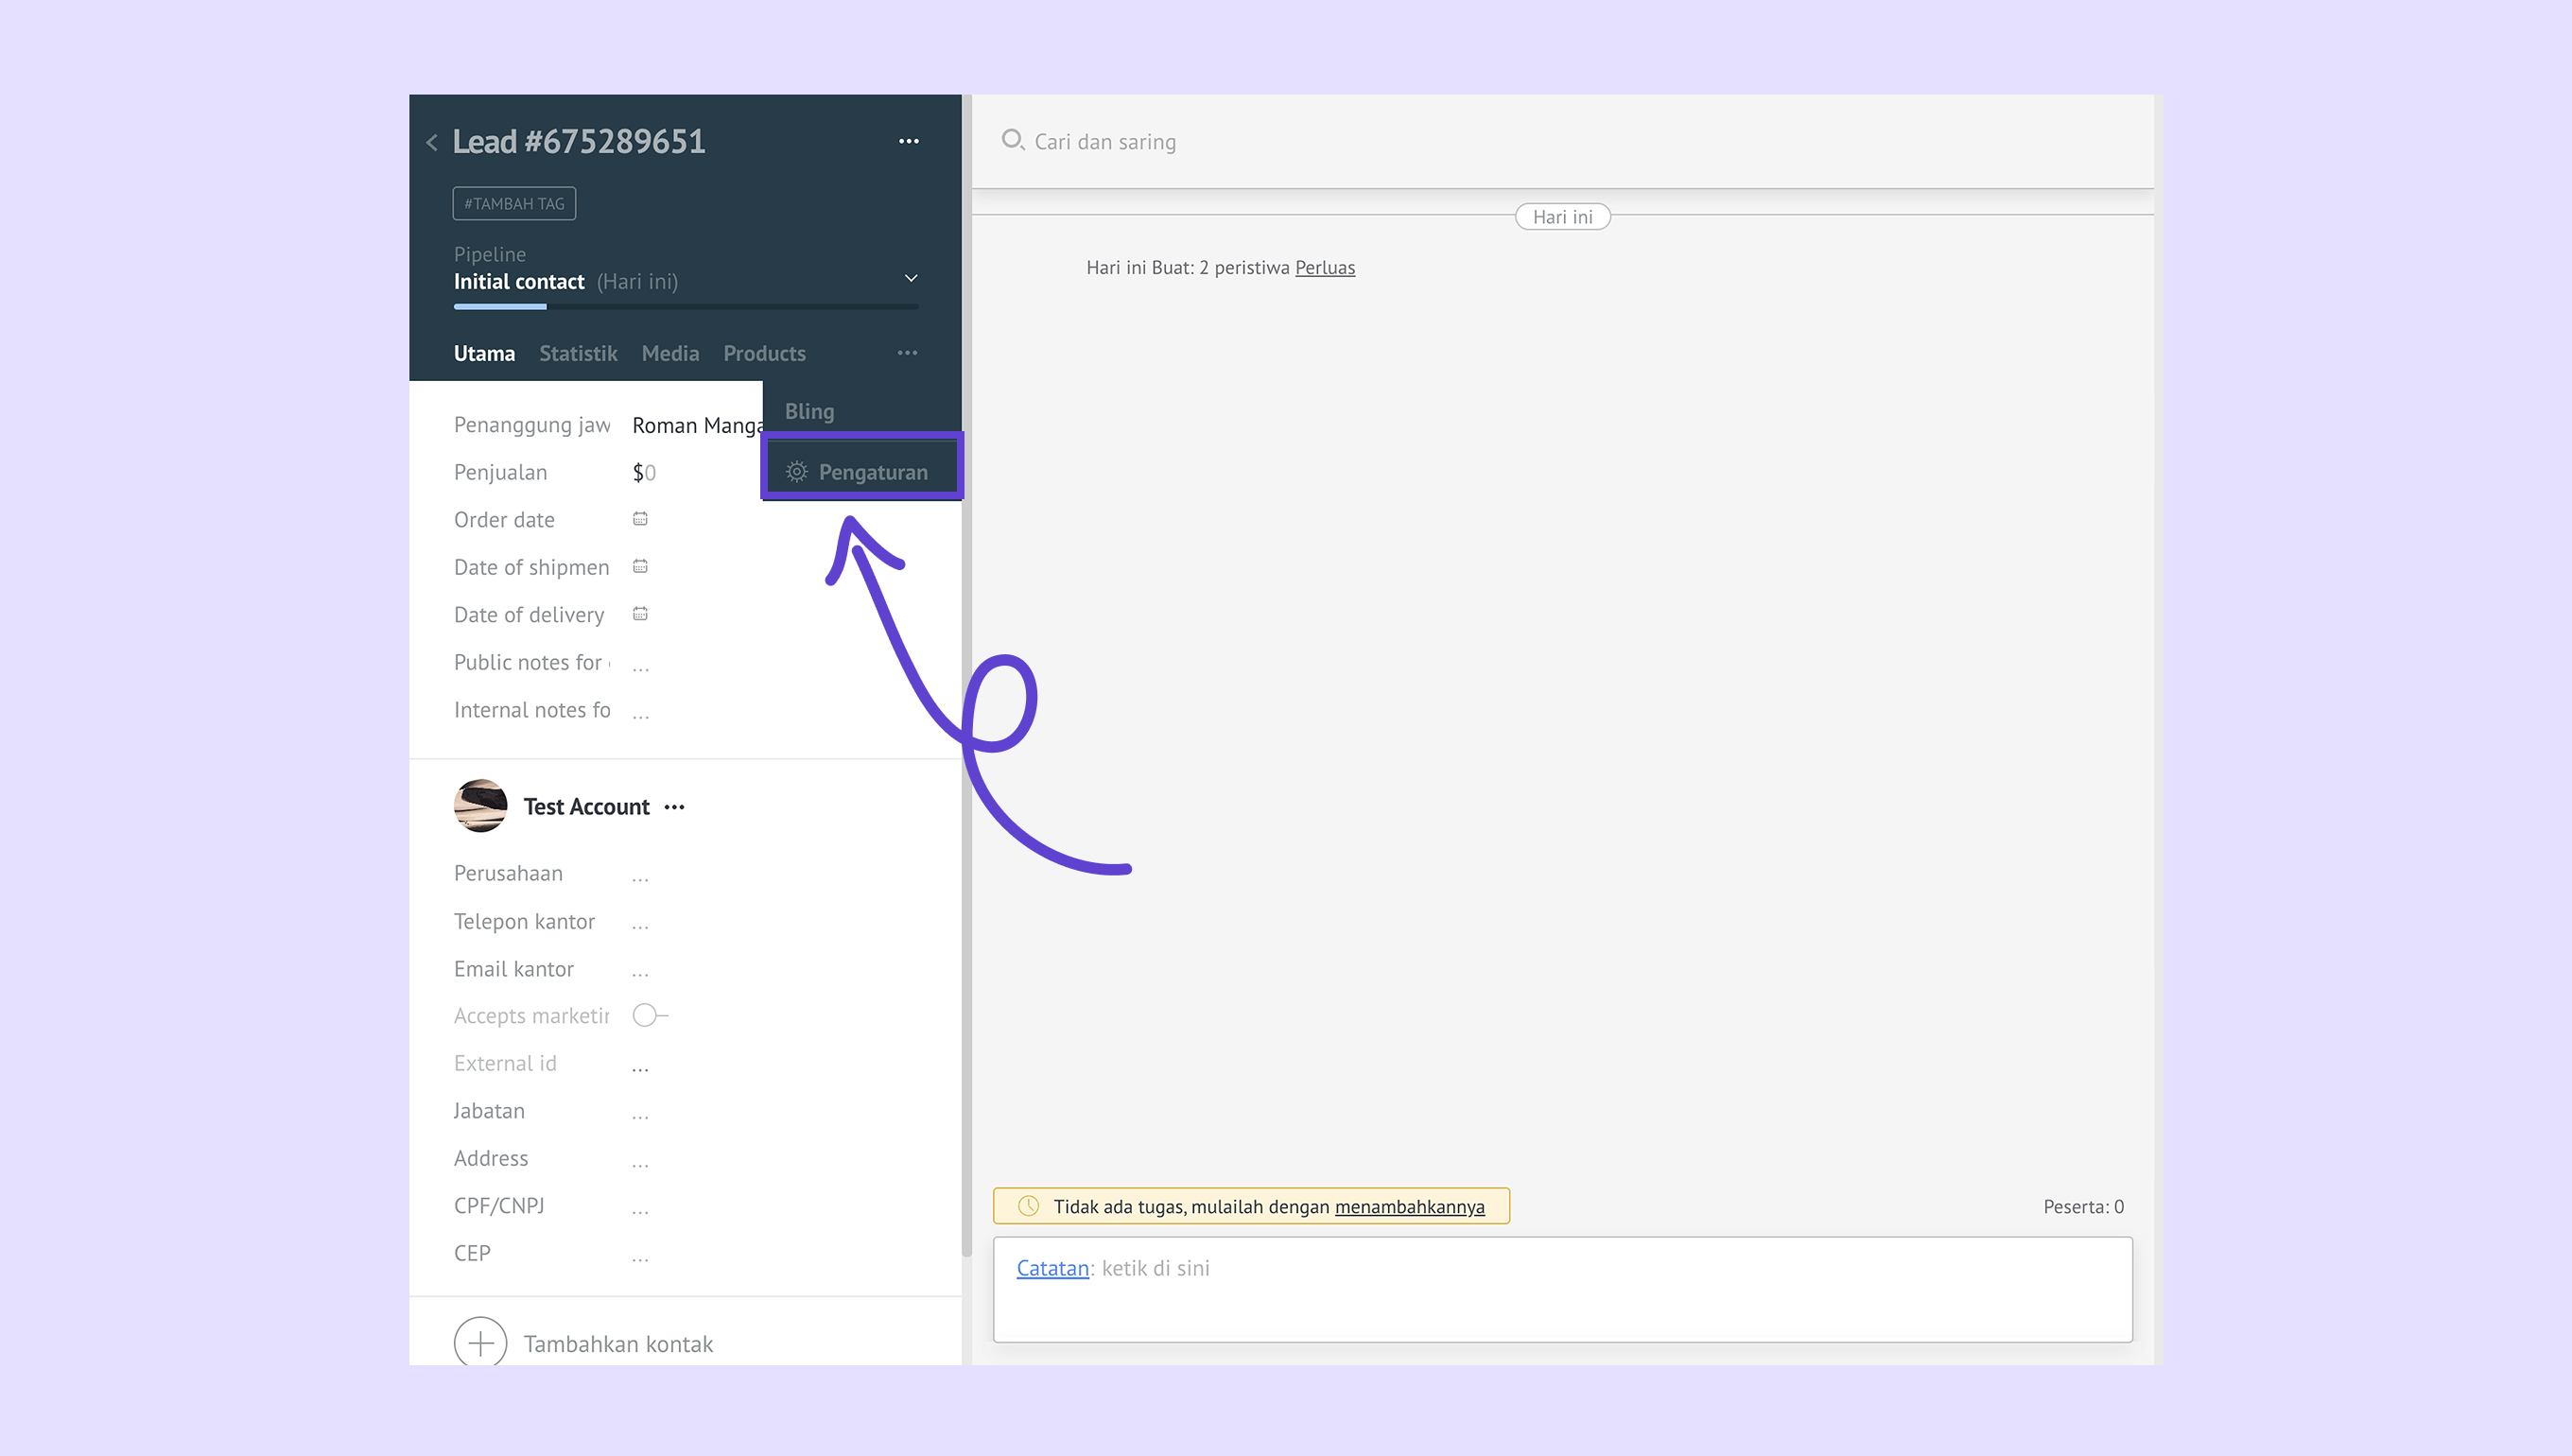2572x1456 pixels.
Task: Open the Catatan note type selector
Action: coord(1052,1268)
